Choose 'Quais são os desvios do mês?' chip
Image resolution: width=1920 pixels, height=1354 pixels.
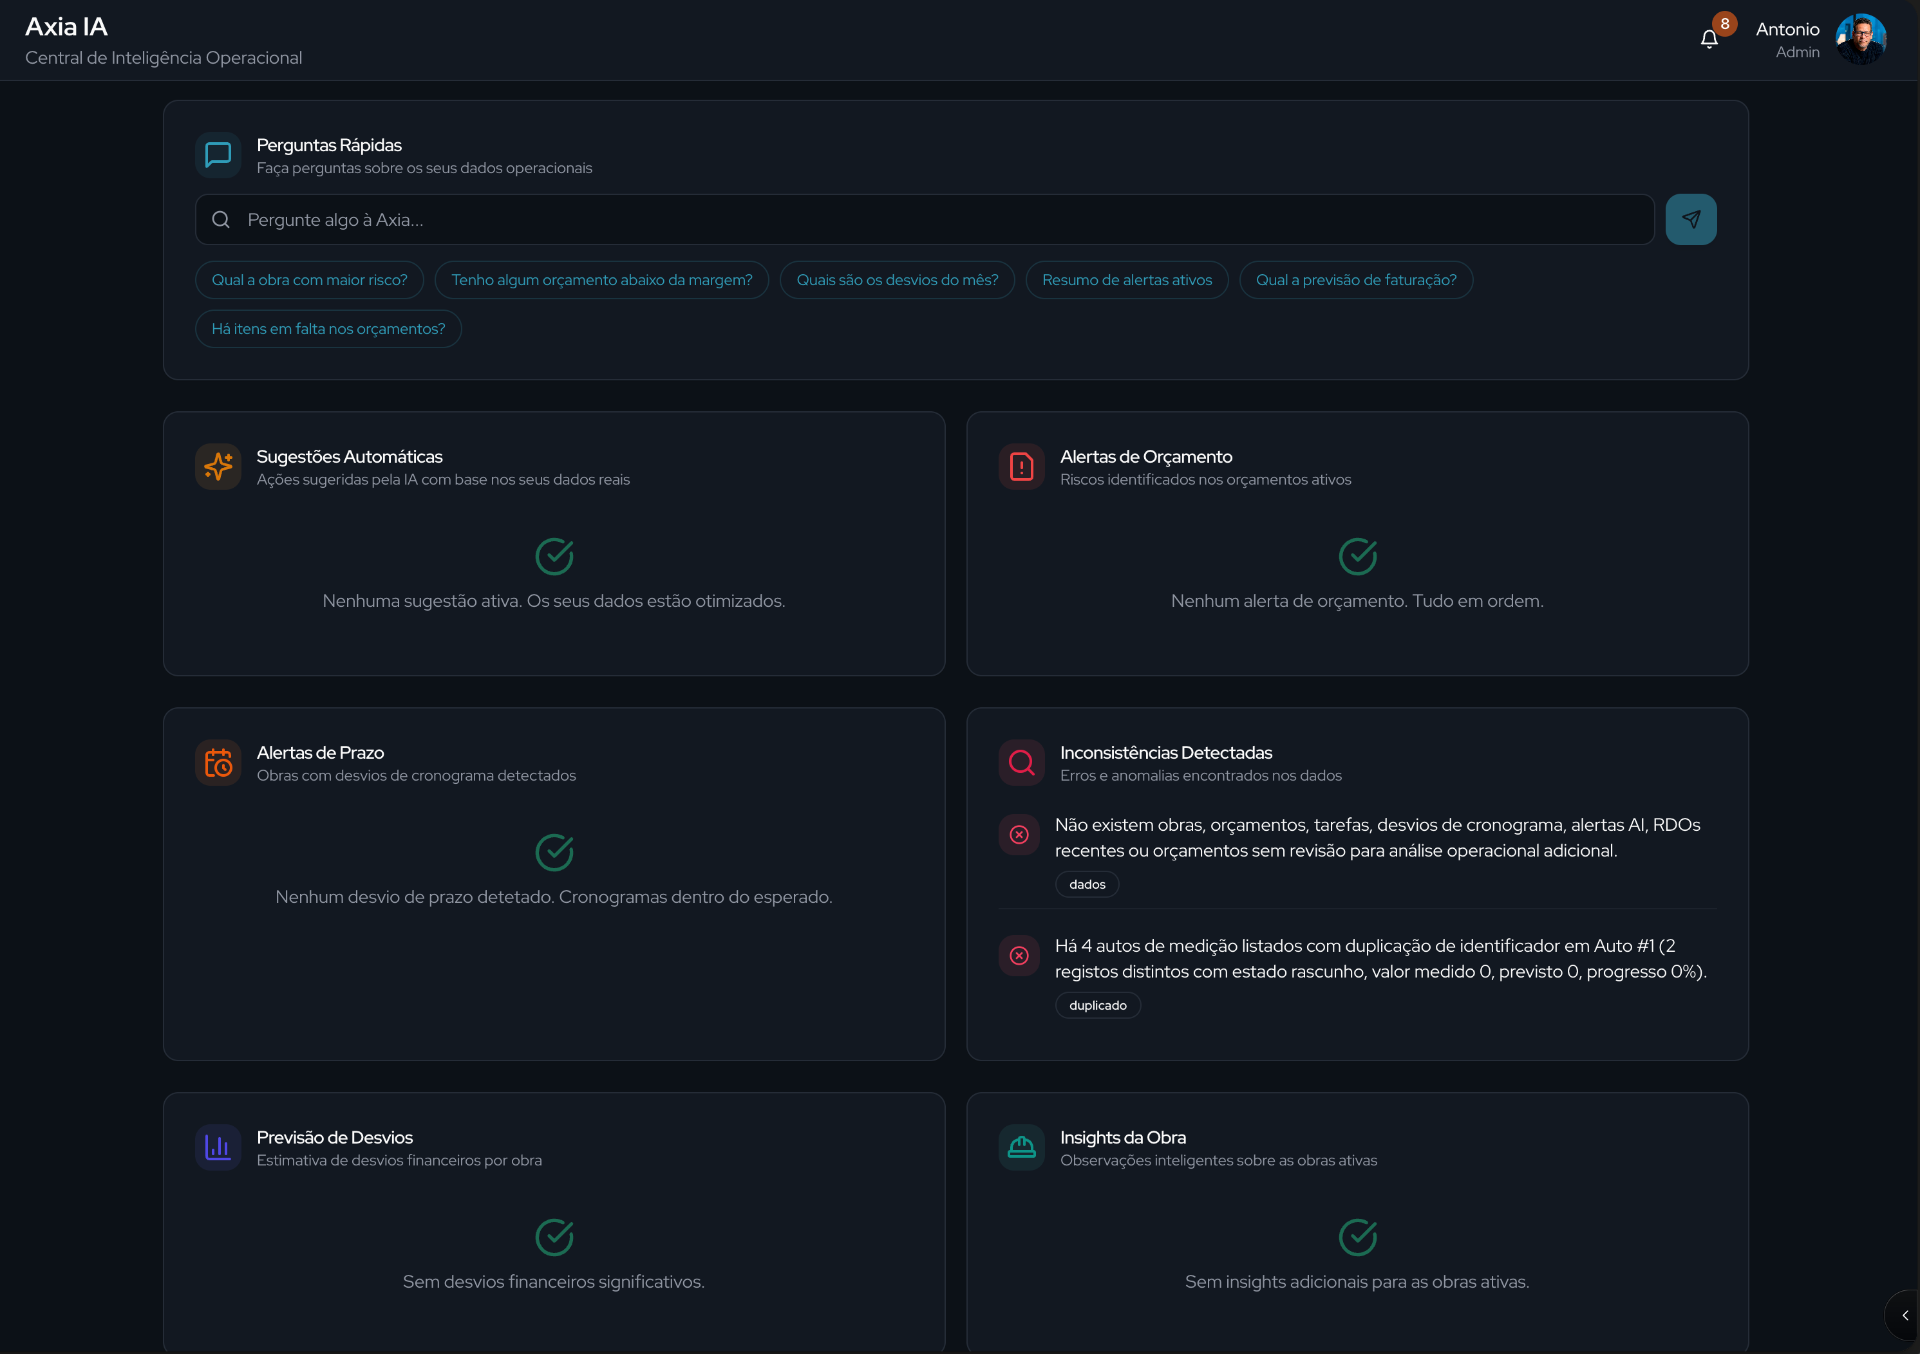click(x=897, y=280)
